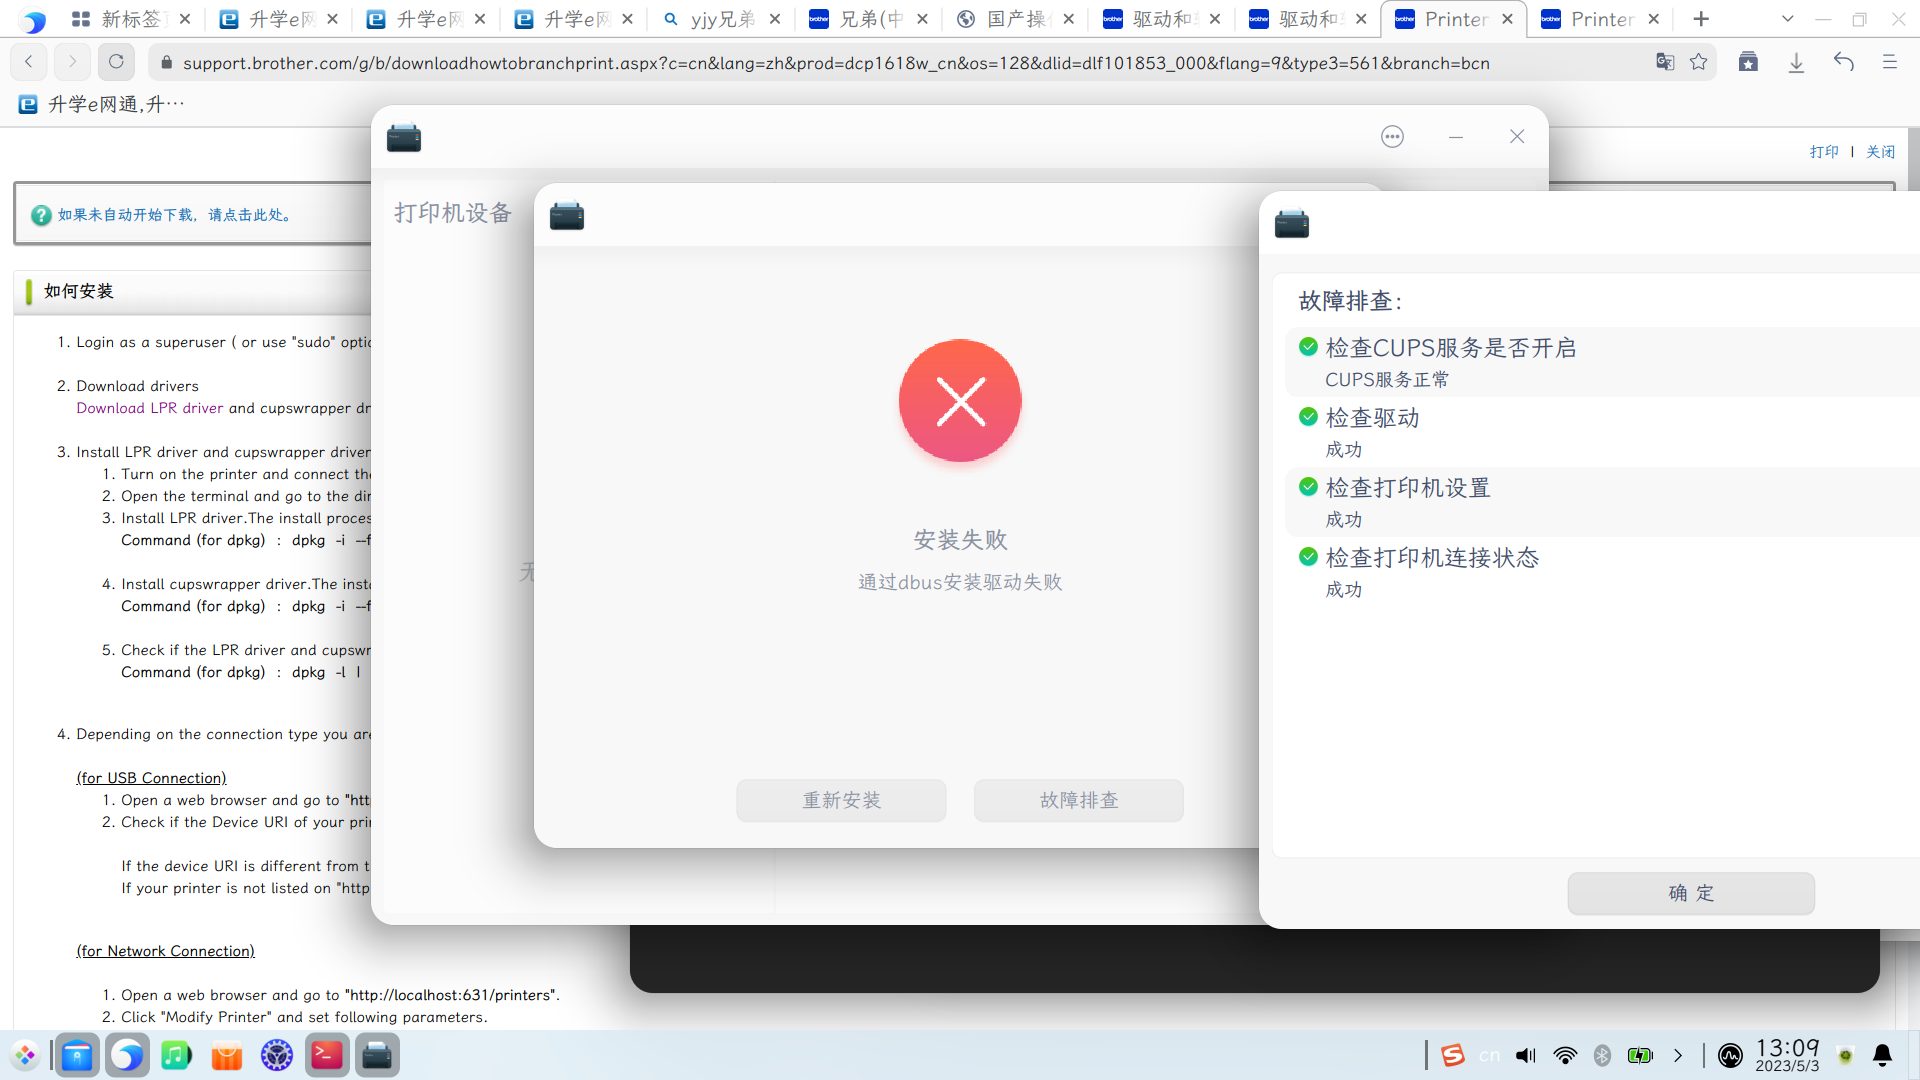This screenshot has width=1920, height=1080.
Task: Open the library icon beside the bookmark star
Action: point(1748,62)
